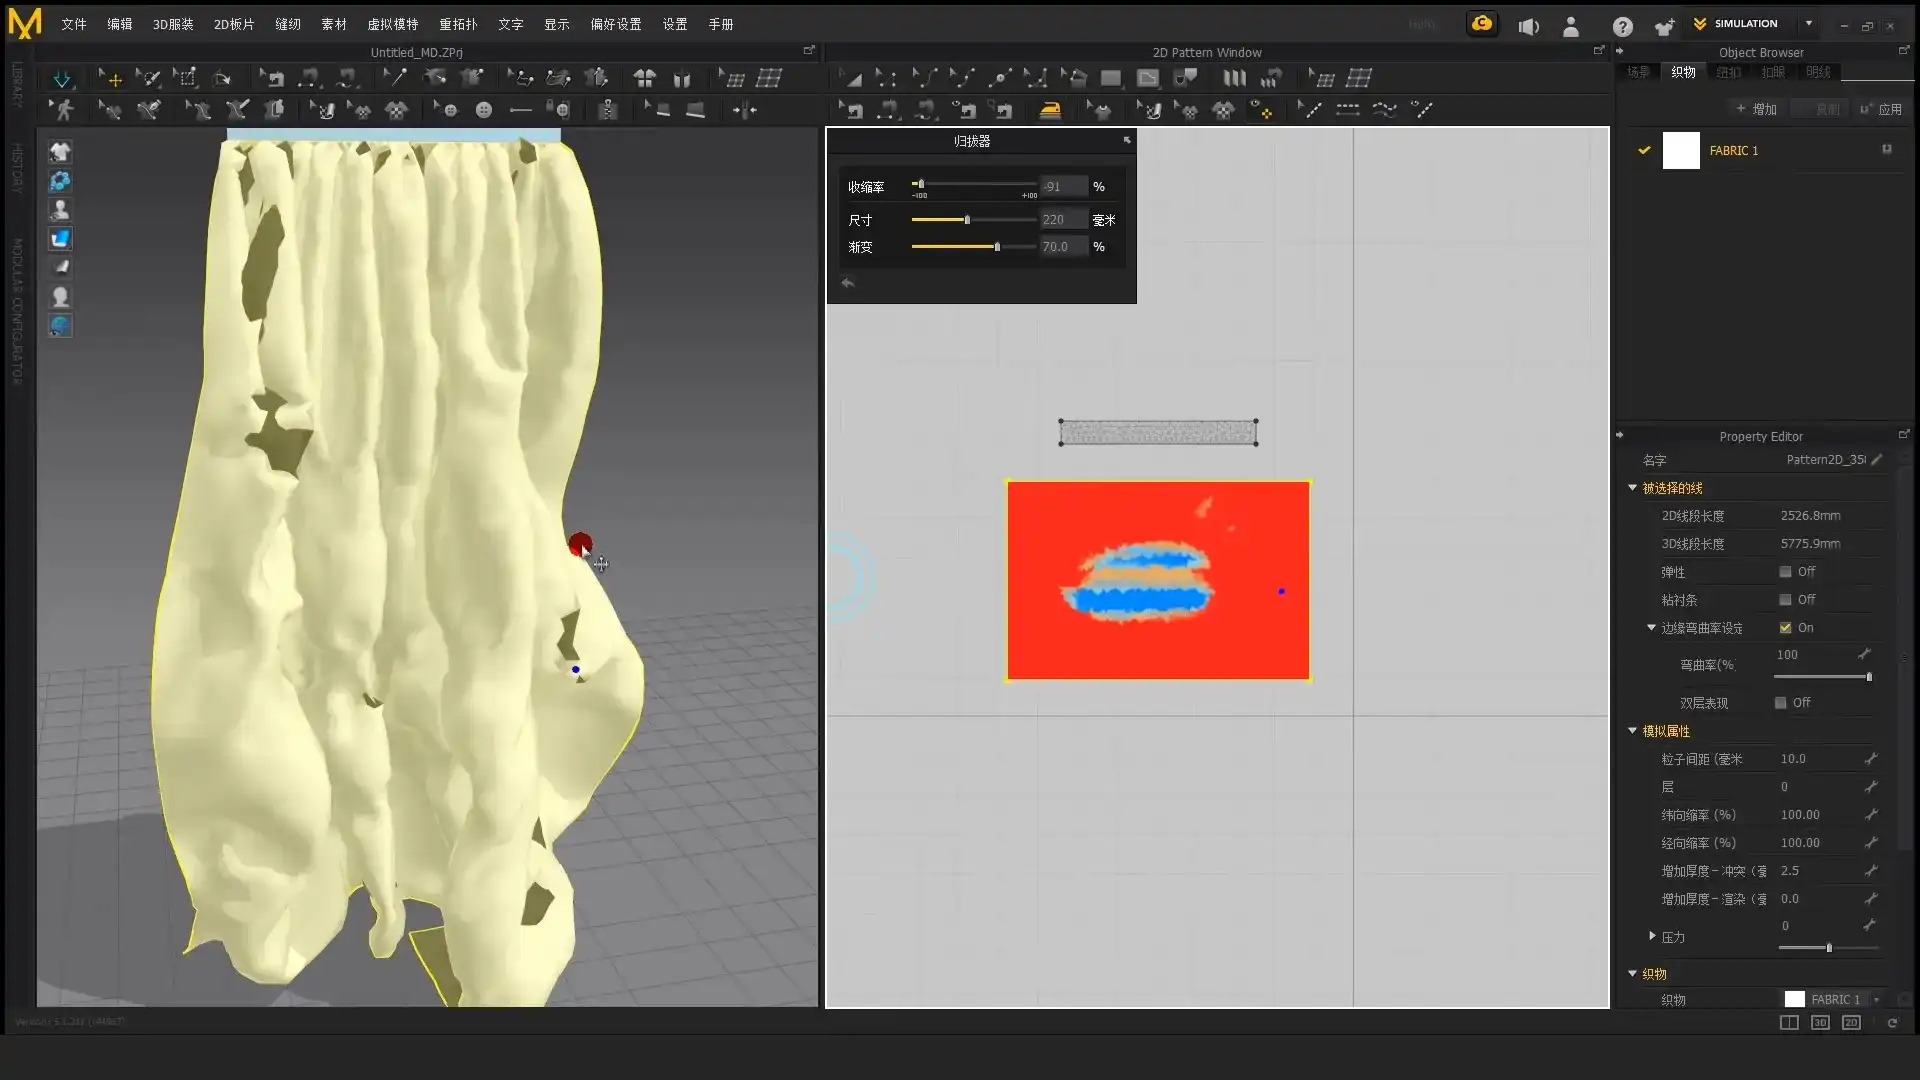This screenshot has height=1080, width=1920.
Task: Click the Simulate arrow icon in 3D toolbar
Action: point(61,78)
